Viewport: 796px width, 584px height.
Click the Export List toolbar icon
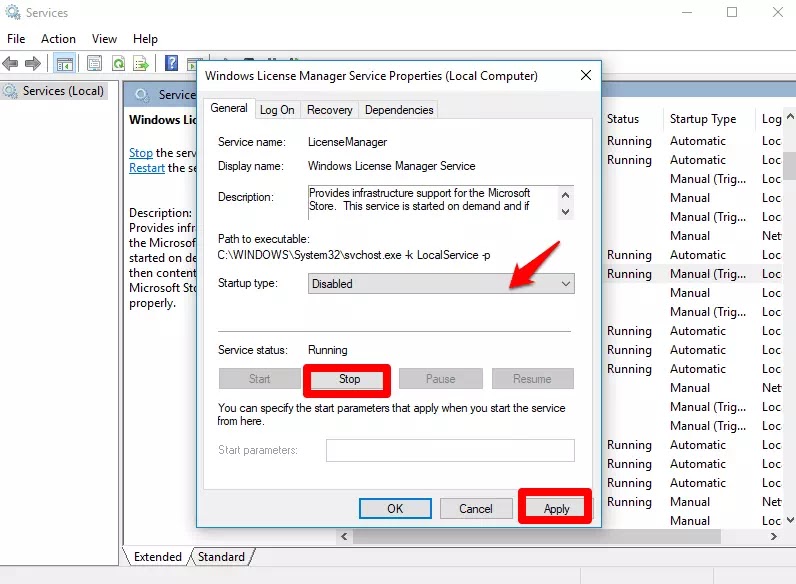coord(141,63)
